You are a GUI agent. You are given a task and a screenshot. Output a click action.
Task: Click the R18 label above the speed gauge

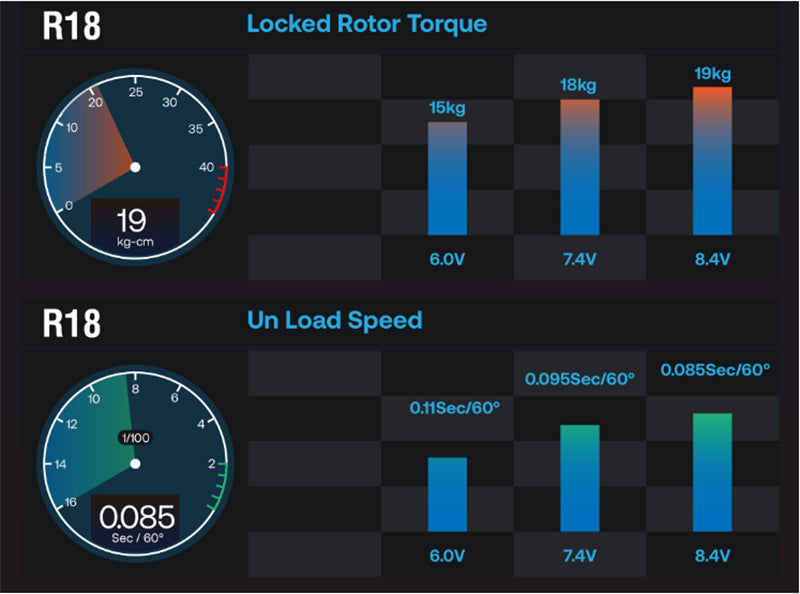[71, 322]
